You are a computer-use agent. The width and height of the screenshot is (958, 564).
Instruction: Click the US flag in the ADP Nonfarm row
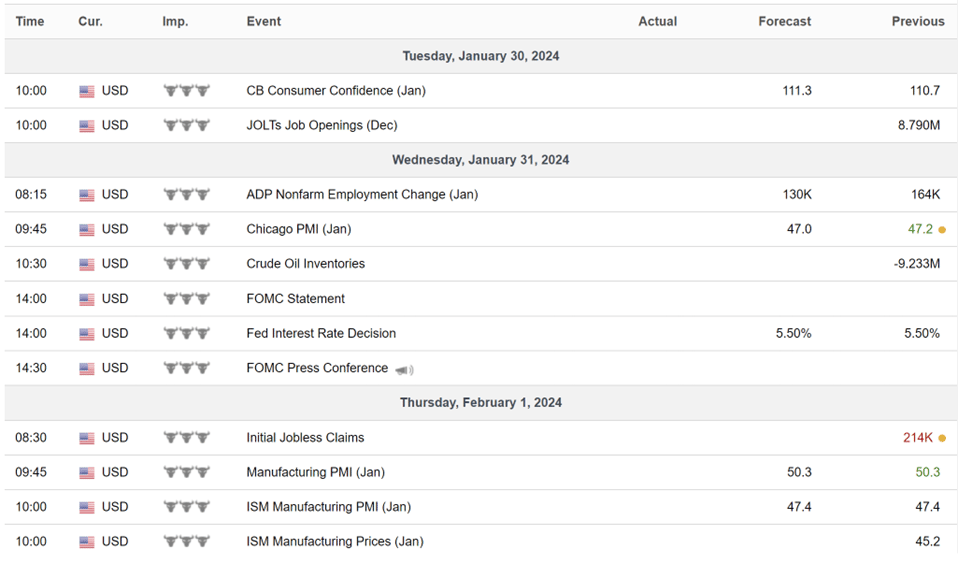pos(87,196)
